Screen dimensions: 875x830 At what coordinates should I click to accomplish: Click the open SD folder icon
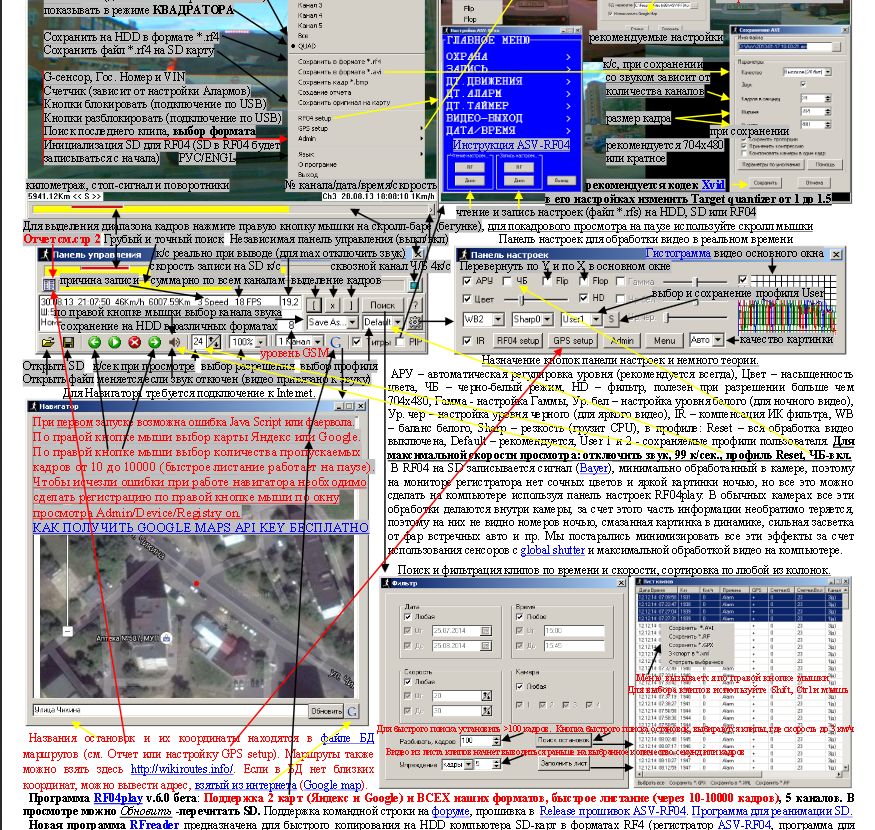(x=47, y=342)
